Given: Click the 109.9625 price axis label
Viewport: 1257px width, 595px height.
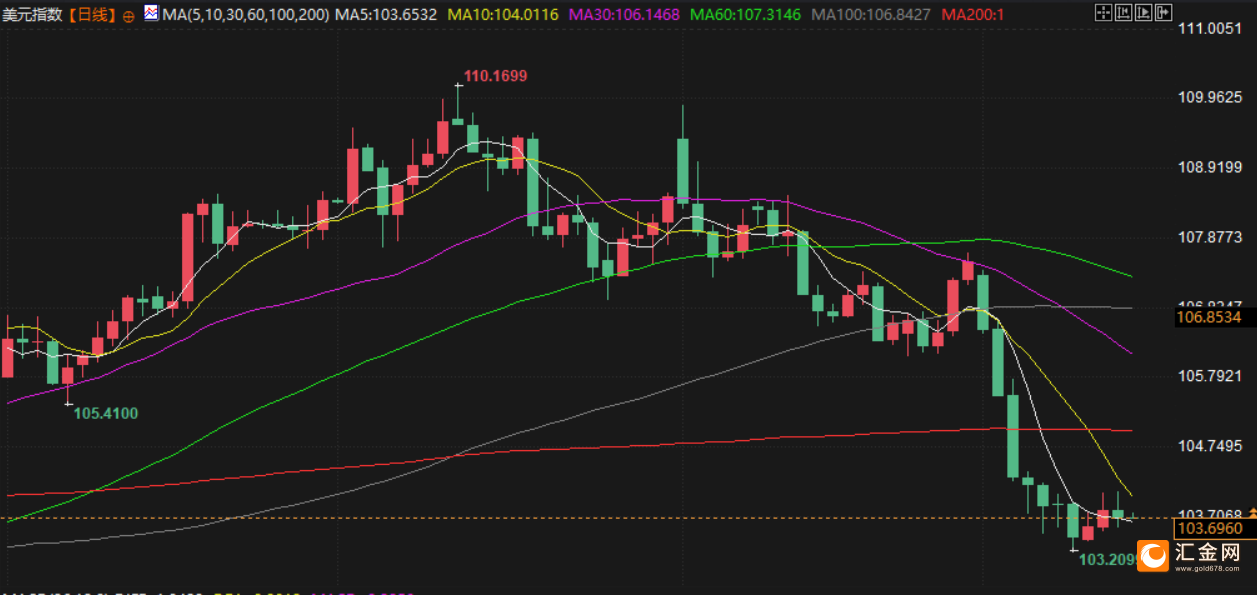Looking at the screenshot, I should point(1211,98).
